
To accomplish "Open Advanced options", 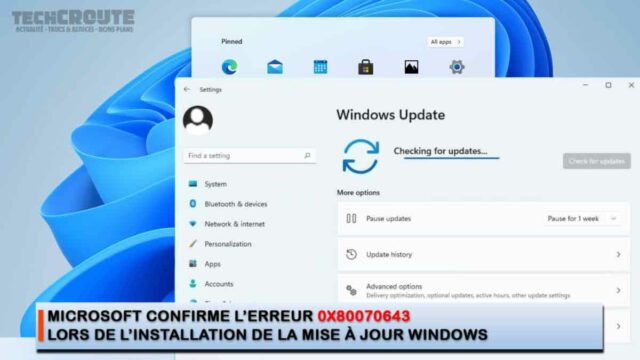I will (484, 291).
